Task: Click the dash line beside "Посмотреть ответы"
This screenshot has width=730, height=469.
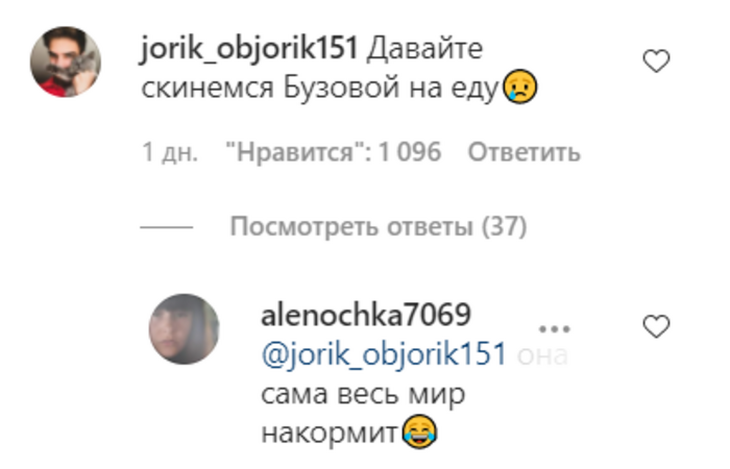Action: click(166, 227)
